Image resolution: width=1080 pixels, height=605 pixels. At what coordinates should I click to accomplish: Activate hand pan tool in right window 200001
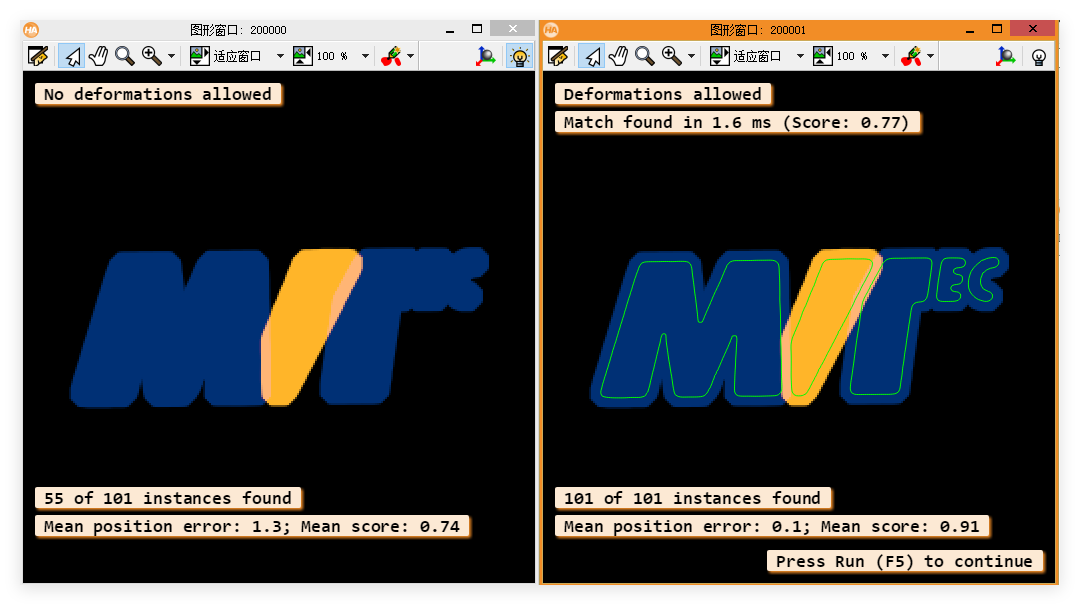point(619,56)
